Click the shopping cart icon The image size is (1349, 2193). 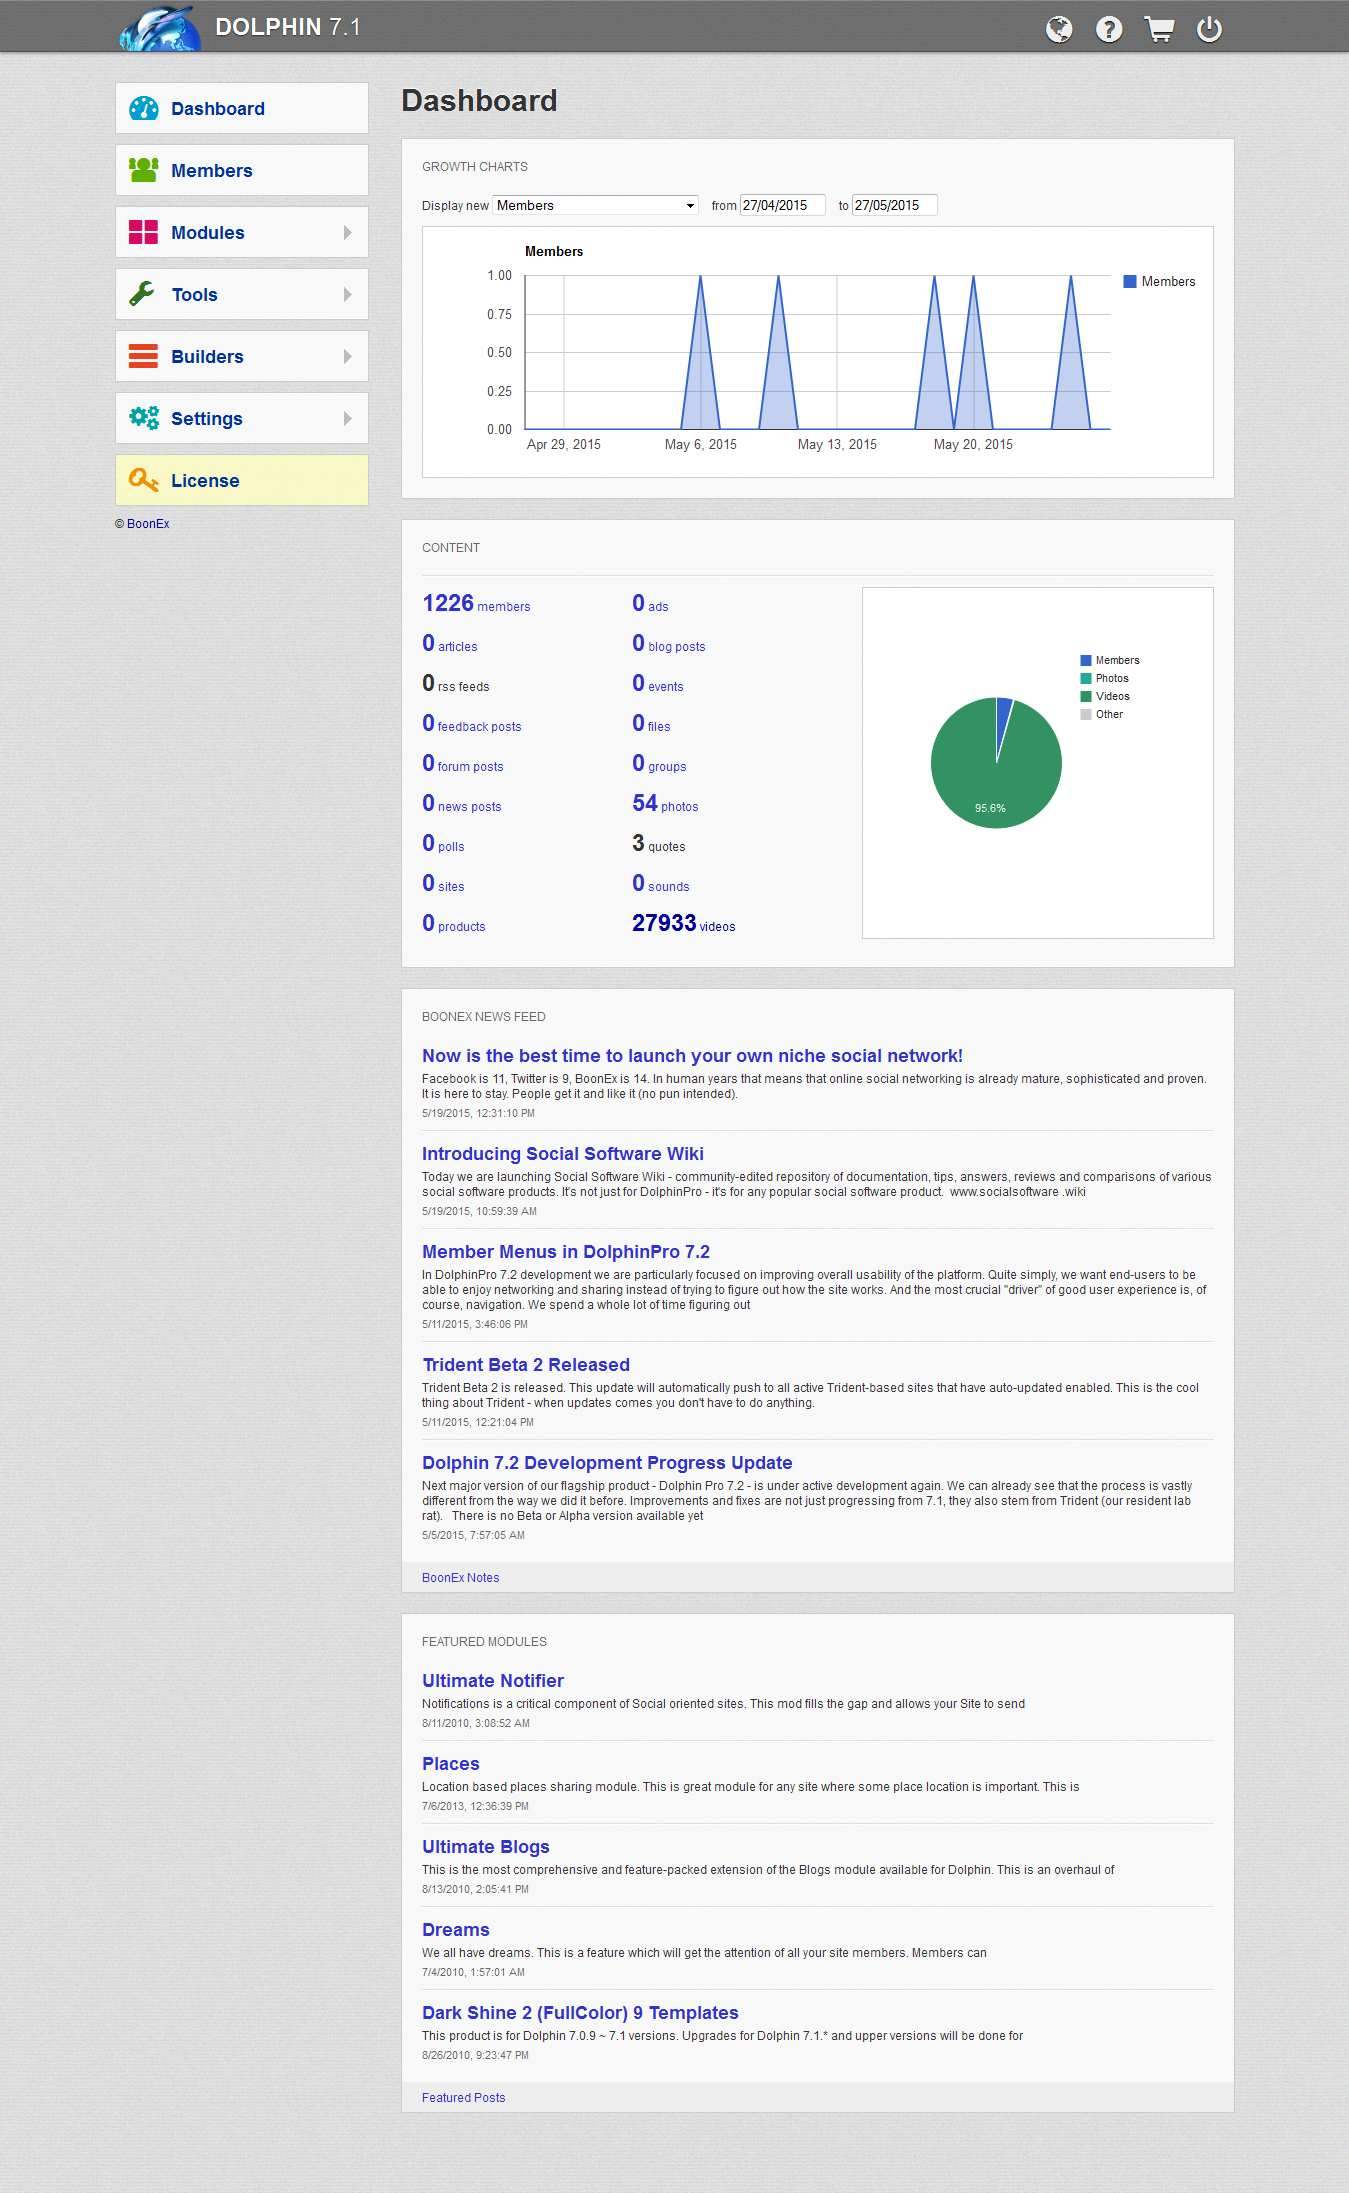pos(1159,29)
